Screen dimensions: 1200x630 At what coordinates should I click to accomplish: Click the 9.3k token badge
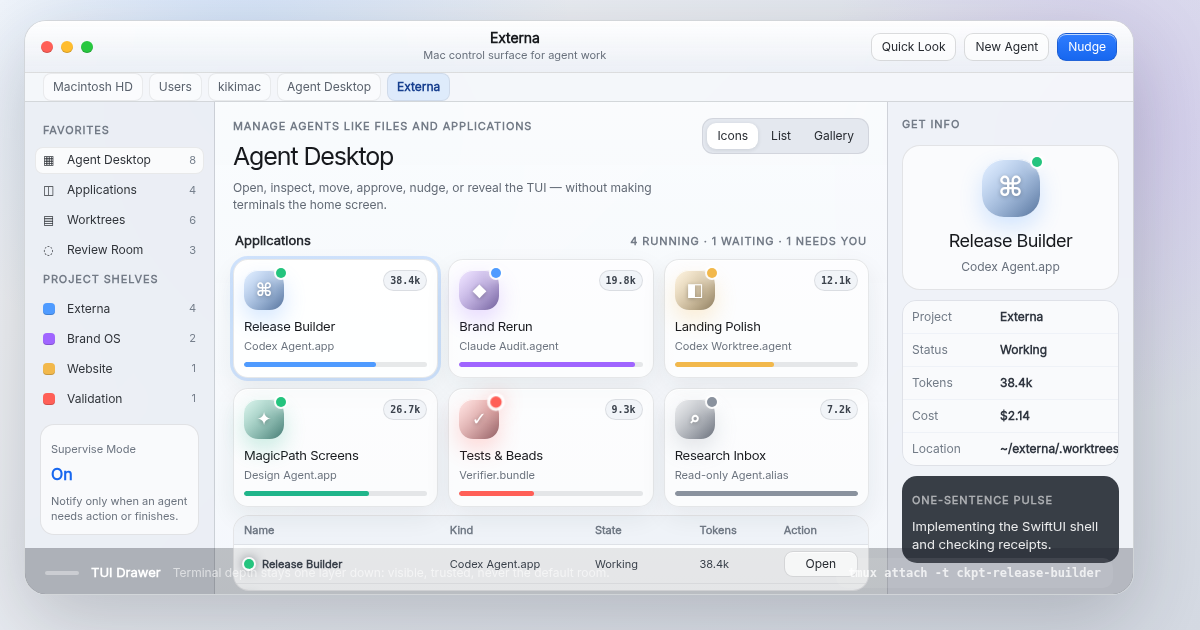[624, 410]
